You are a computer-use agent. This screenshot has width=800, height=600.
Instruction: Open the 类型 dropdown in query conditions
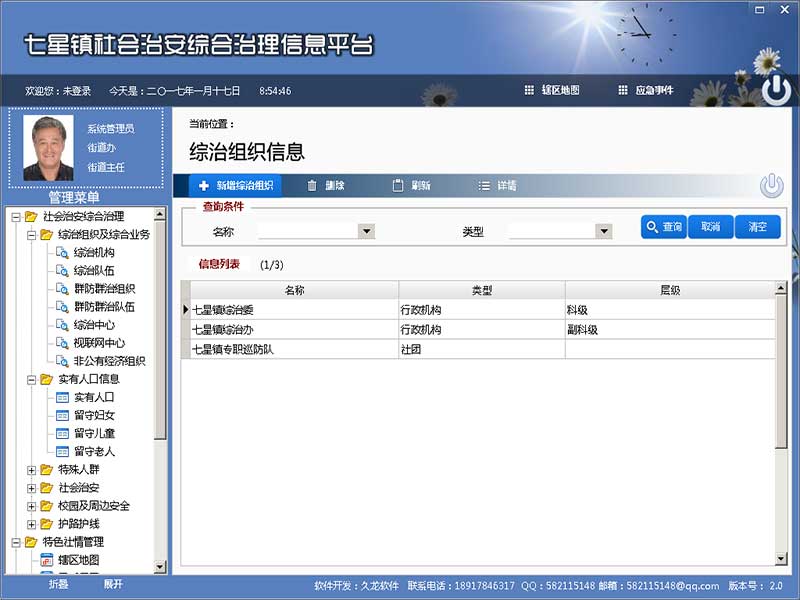tap(604, 229)
